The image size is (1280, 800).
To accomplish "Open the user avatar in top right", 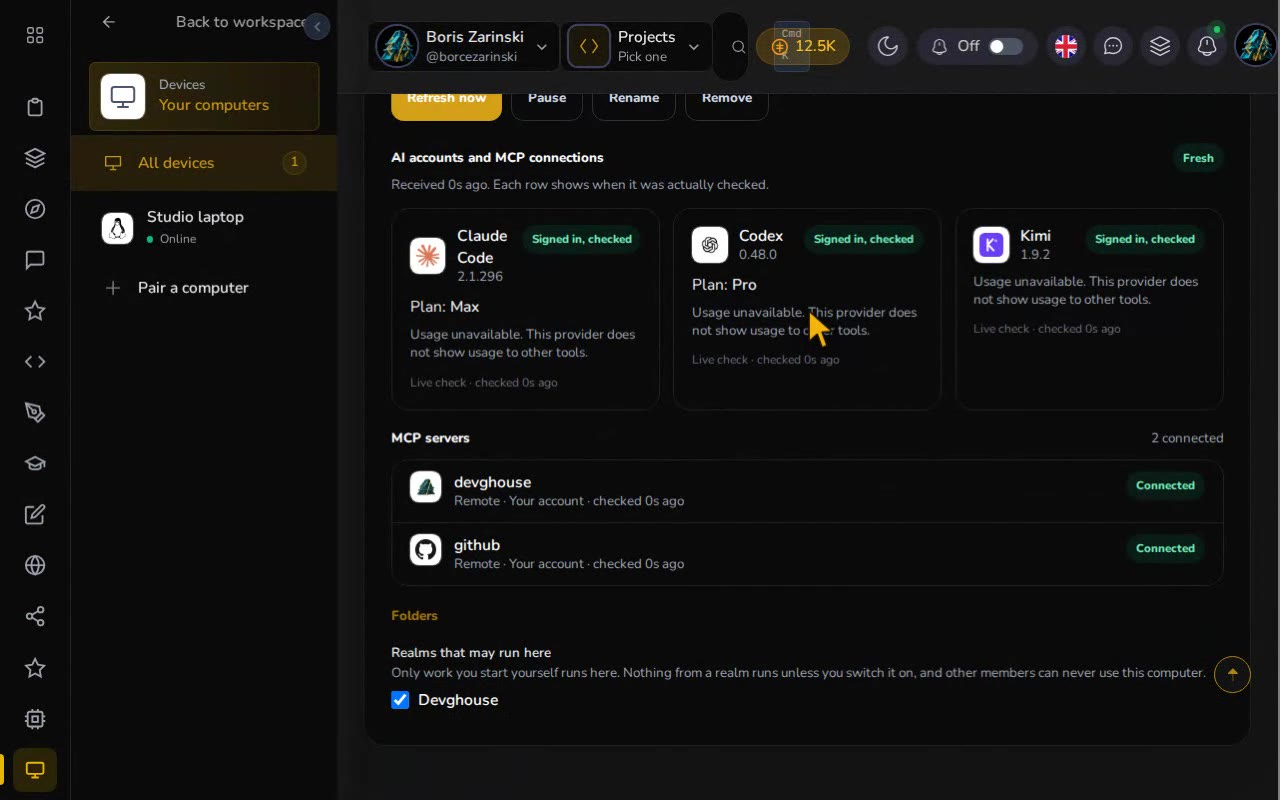I will click(x=1255, y=46).
